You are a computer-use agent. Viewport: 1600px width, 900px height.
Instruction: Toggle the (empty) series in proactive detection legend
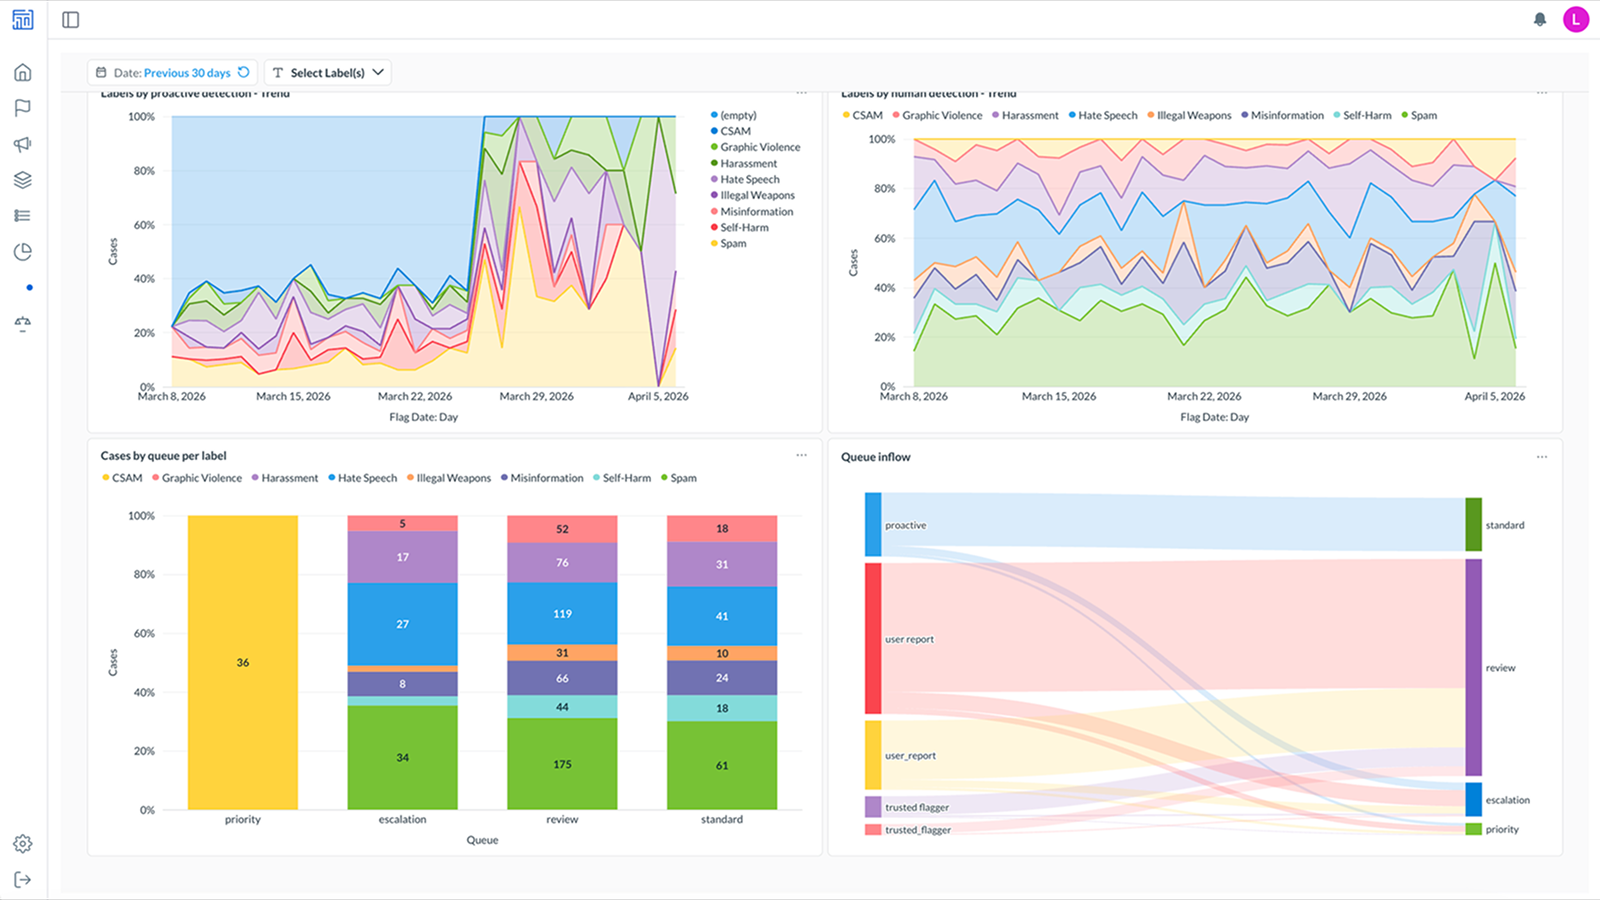(736, 115)
